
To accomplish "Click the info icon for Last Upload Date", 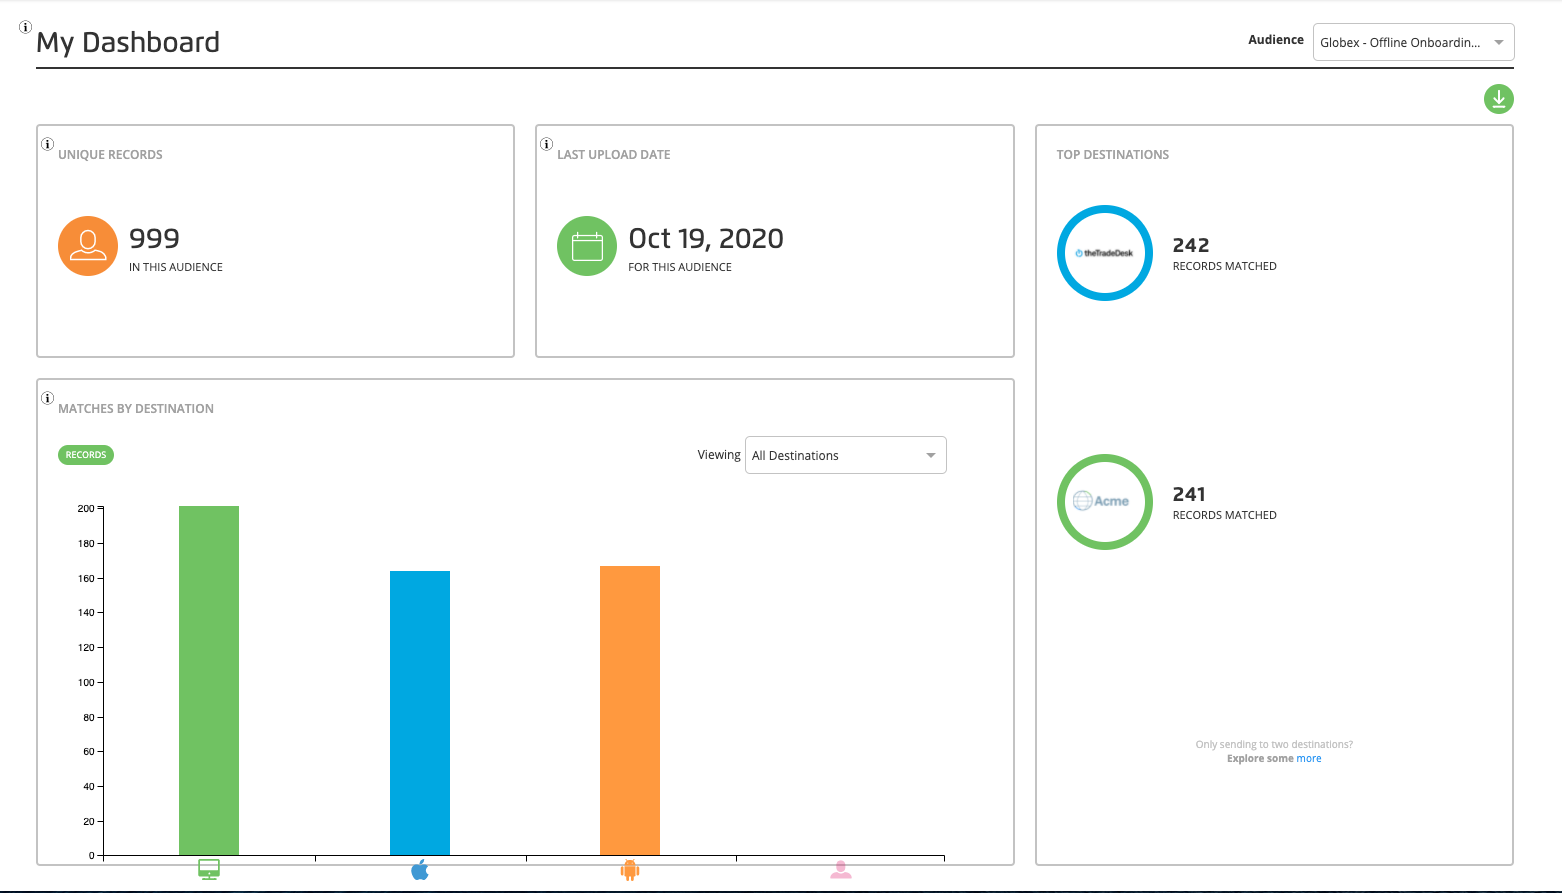I will (x=546, y=144).
